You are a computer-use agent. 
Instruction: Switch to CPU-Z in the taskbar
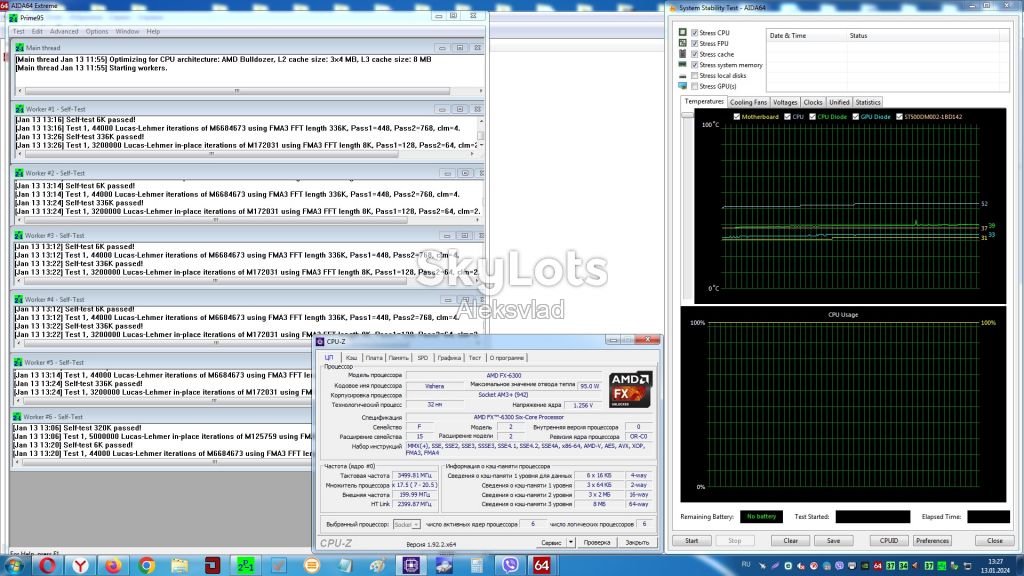411,565
